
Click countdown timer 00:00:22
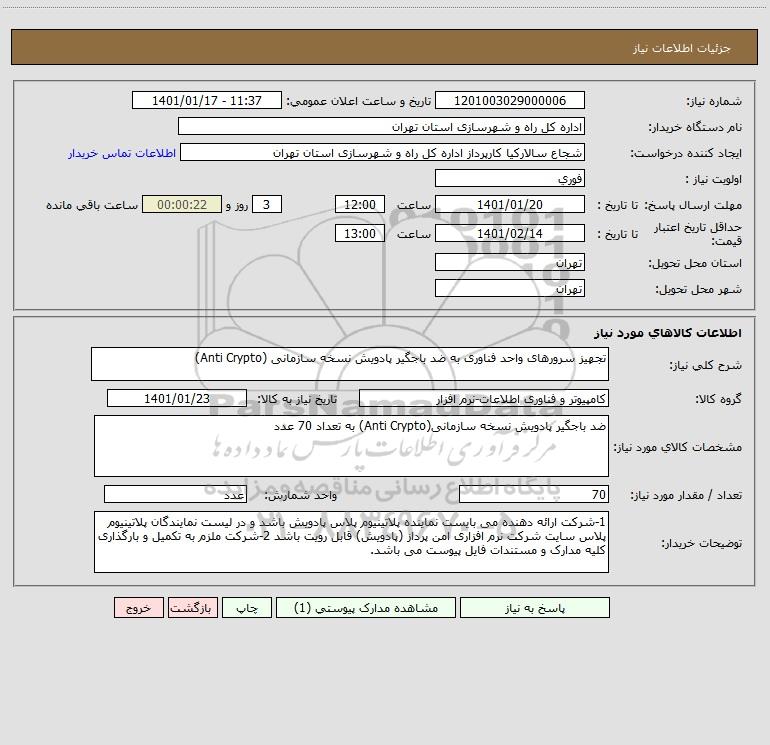[182, 204]
